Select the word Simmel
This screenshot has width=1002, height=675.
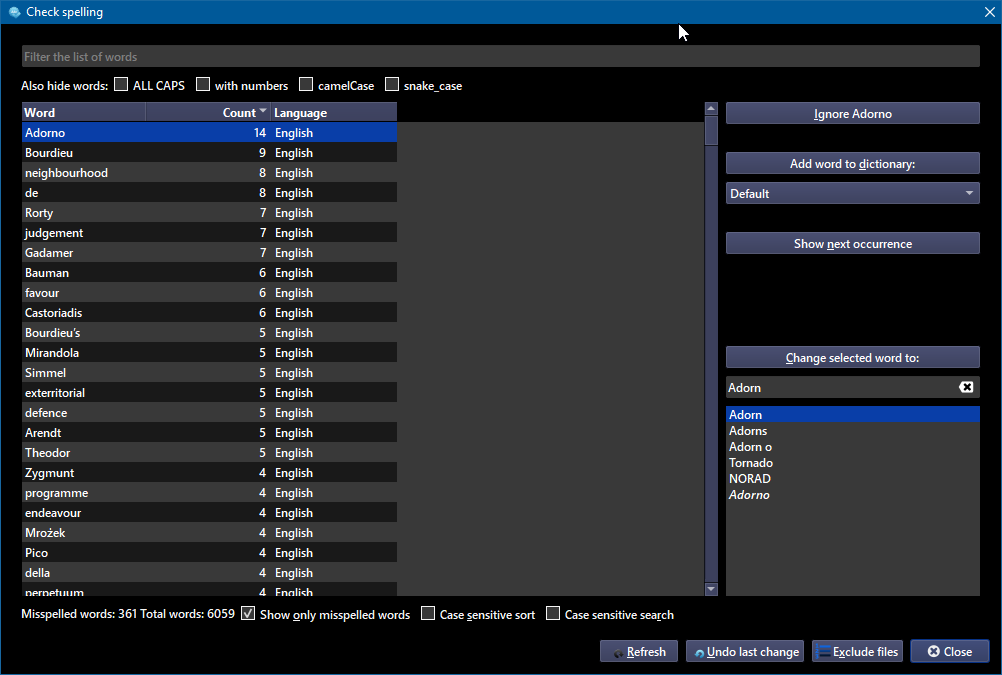210,373
